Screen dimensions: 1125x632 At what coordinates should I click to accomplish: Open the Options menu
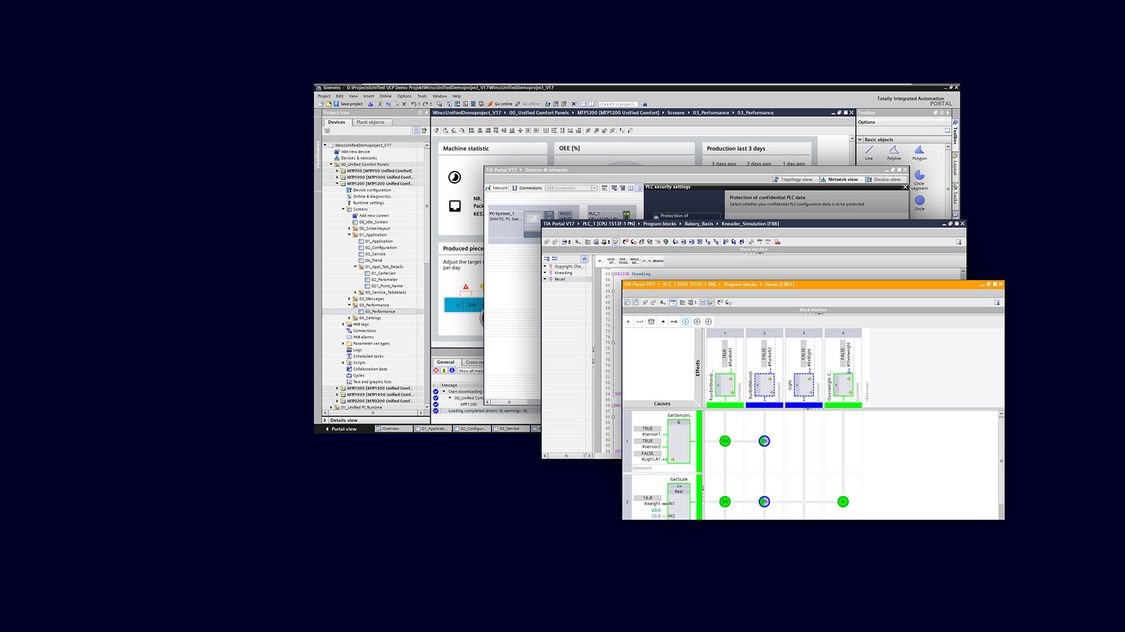pos(405,96)
